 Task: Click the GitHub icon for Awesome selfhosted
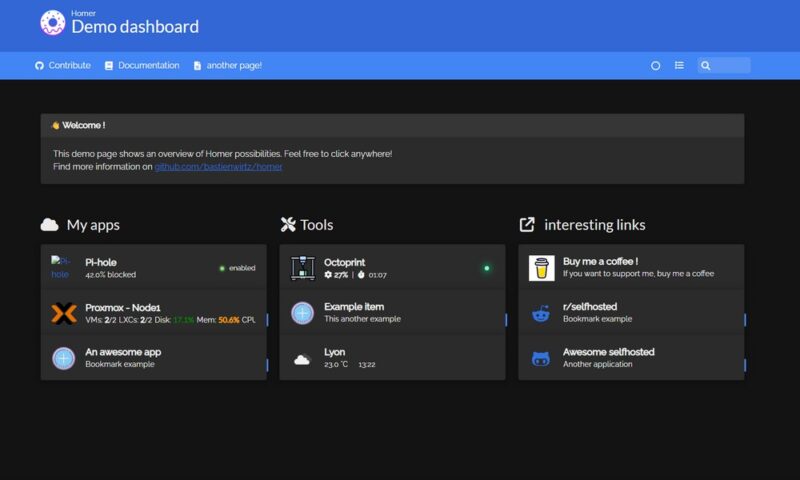[x=541, y=358]
